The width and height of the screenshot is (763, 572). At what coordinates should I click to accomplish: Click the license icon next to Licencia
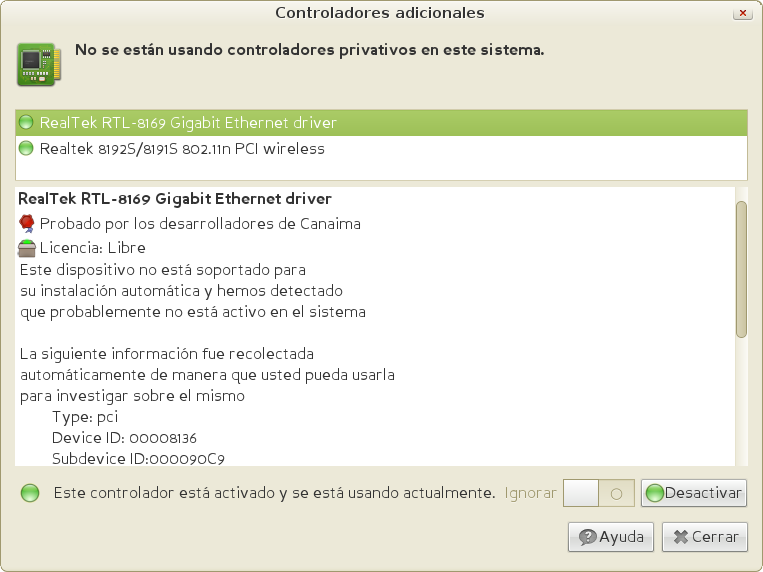click(28, 248)
